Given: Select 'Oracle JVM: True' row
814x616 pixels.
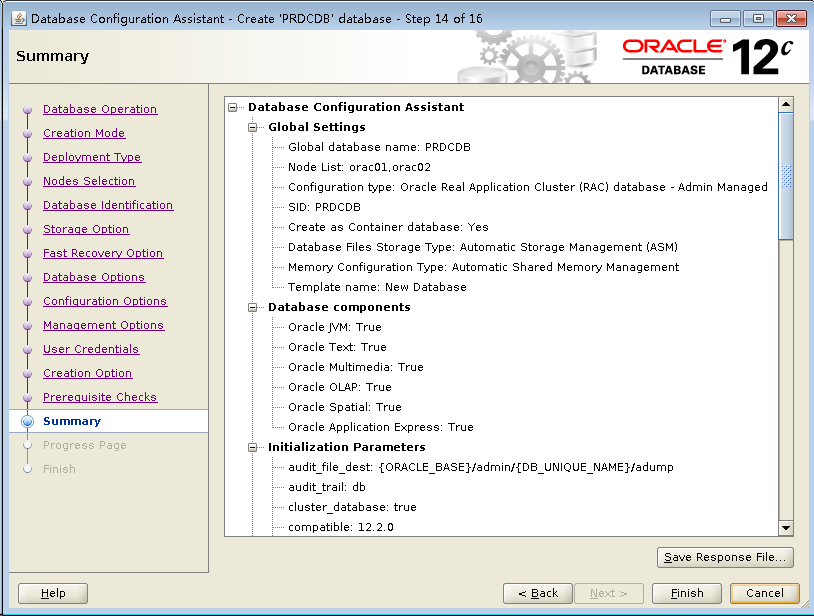Looking at the screenshot, I should coord(334,327).
